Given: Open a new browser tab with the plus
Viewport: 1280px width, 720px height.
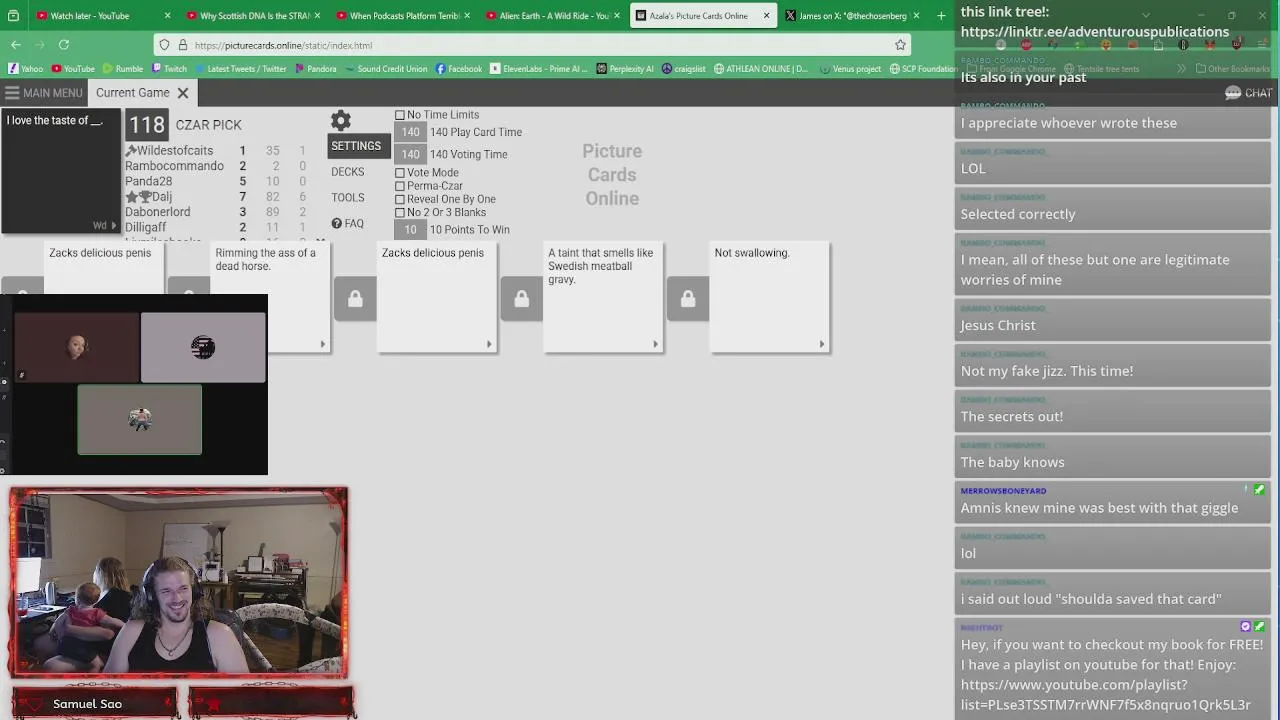Looking at the screenshot, I should pyautogui.click(x=941, y=16).
